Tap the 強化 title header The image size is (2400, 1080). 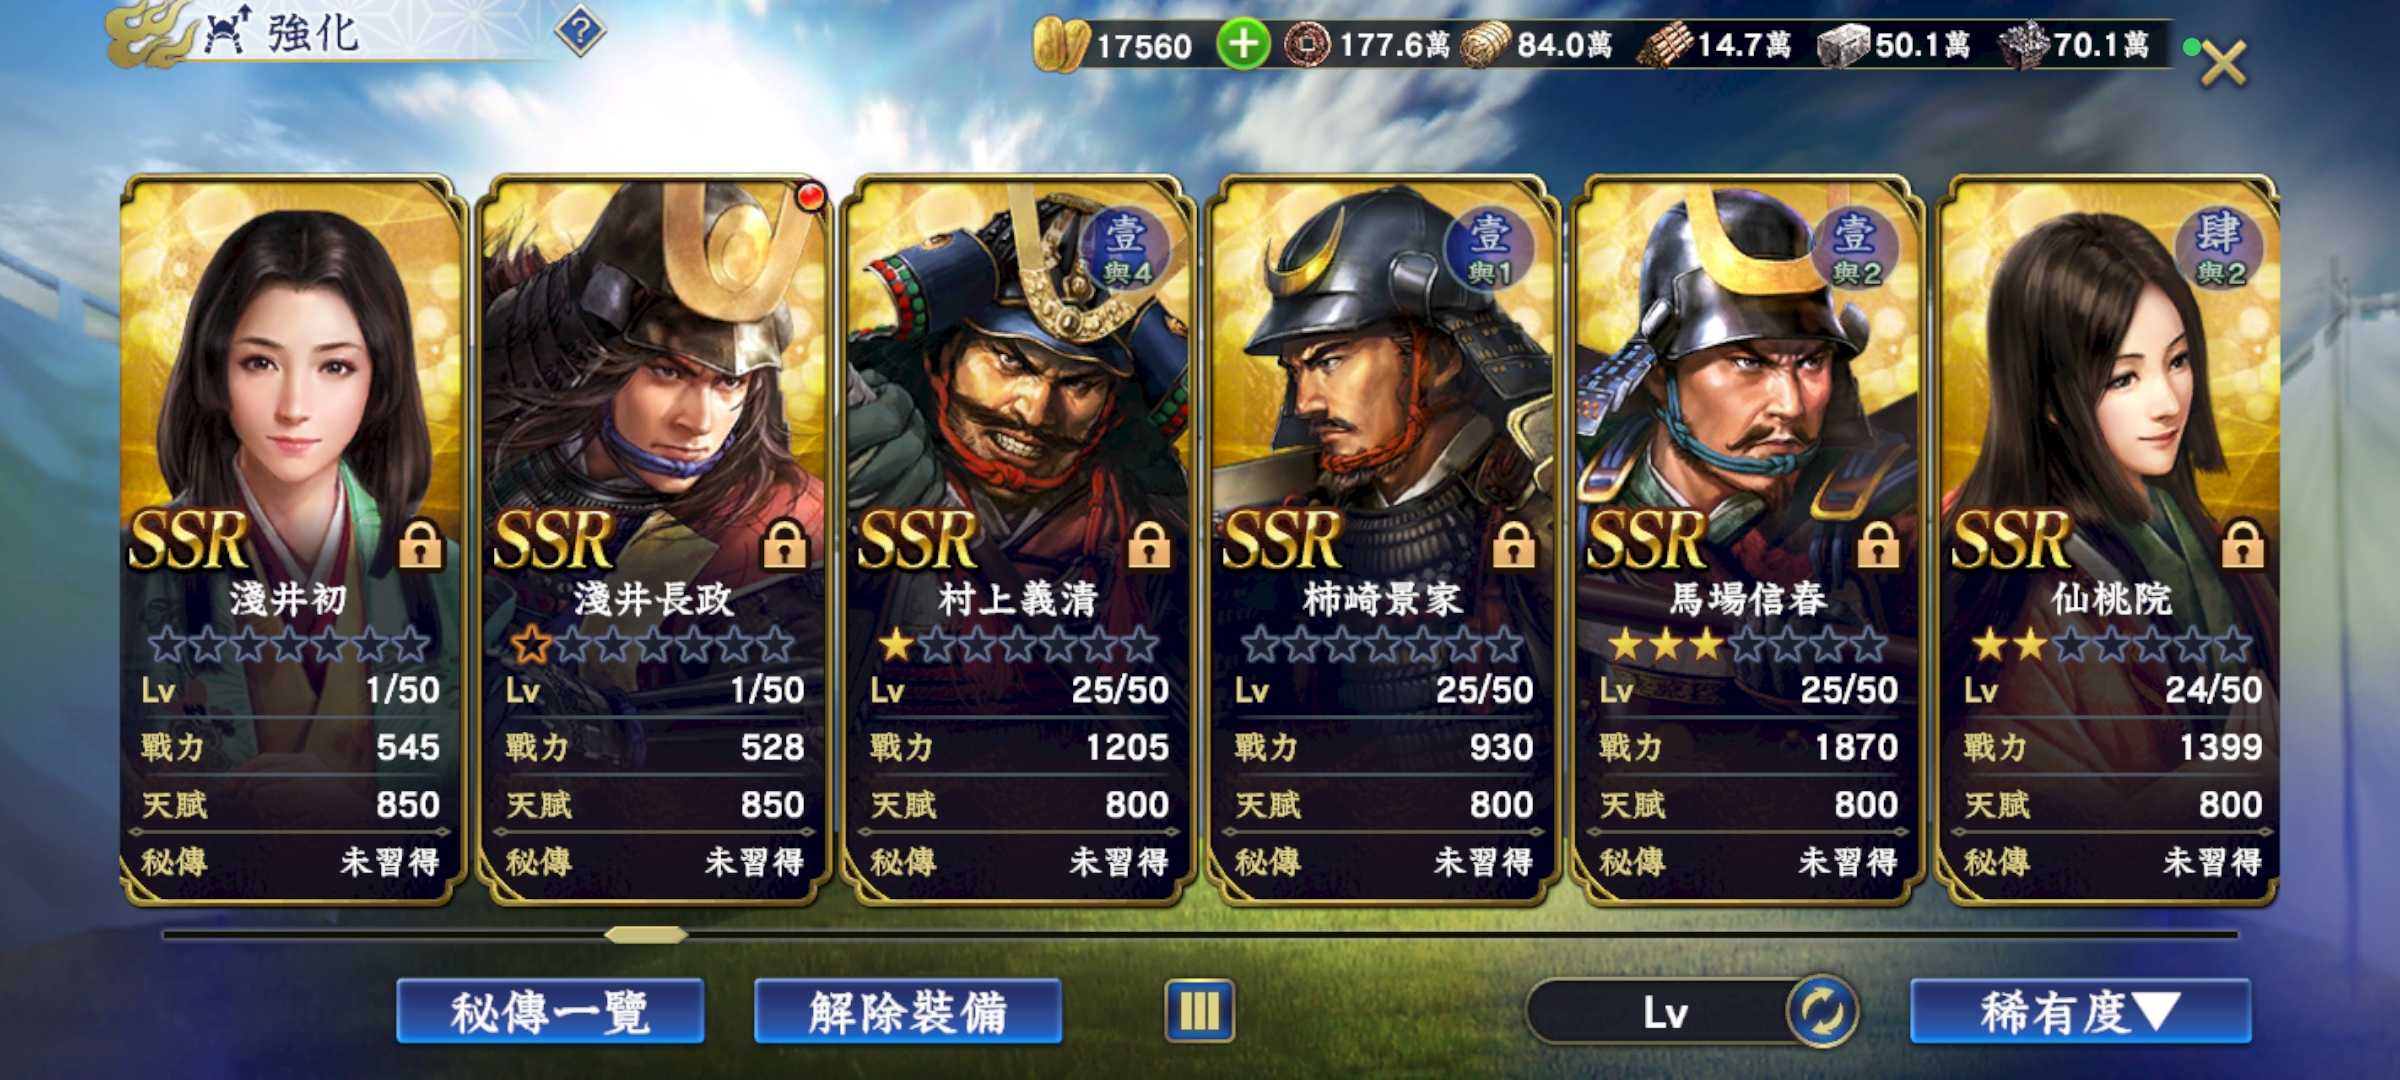(312, 33)
